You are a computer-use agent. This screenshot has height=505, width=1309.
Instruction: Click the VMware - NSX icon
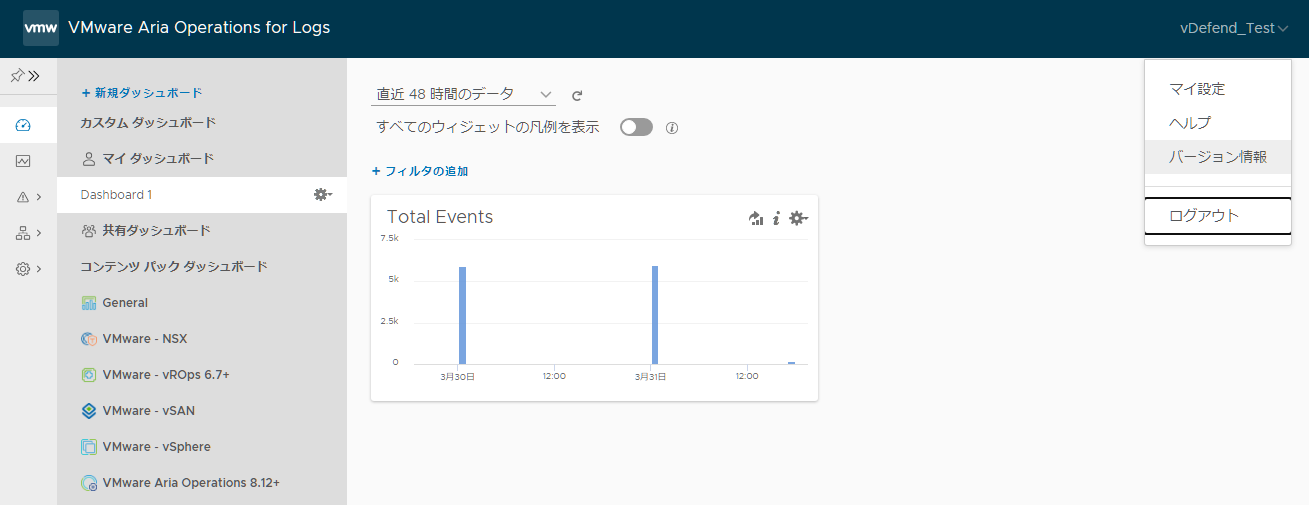click(x=89, y=339)
